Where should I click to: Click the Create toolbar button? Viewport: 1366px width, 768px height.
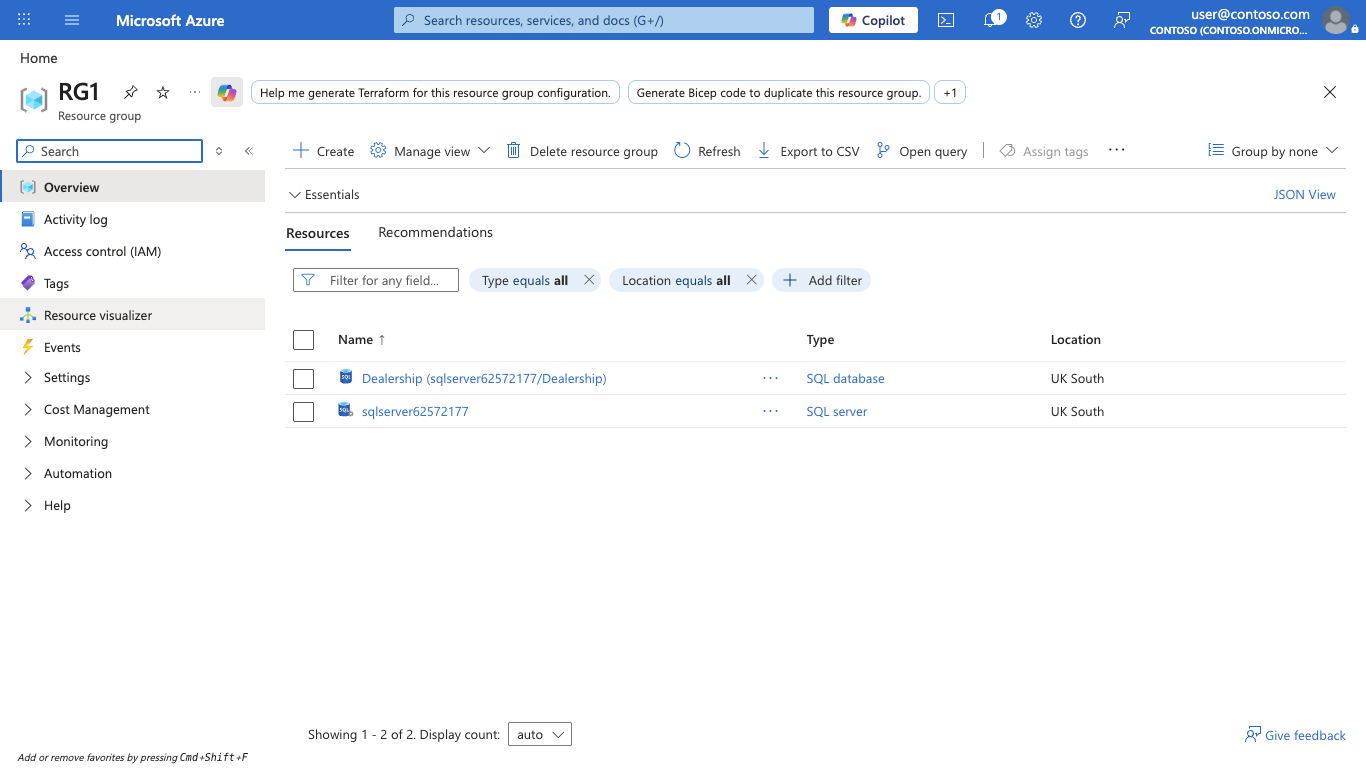coord(323,151)
